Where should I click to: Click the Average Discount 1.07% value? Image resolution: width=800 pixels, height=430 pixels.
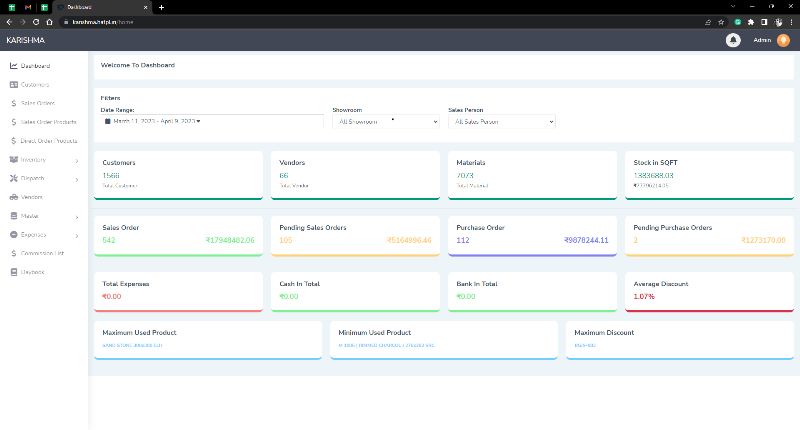point(644,296)
